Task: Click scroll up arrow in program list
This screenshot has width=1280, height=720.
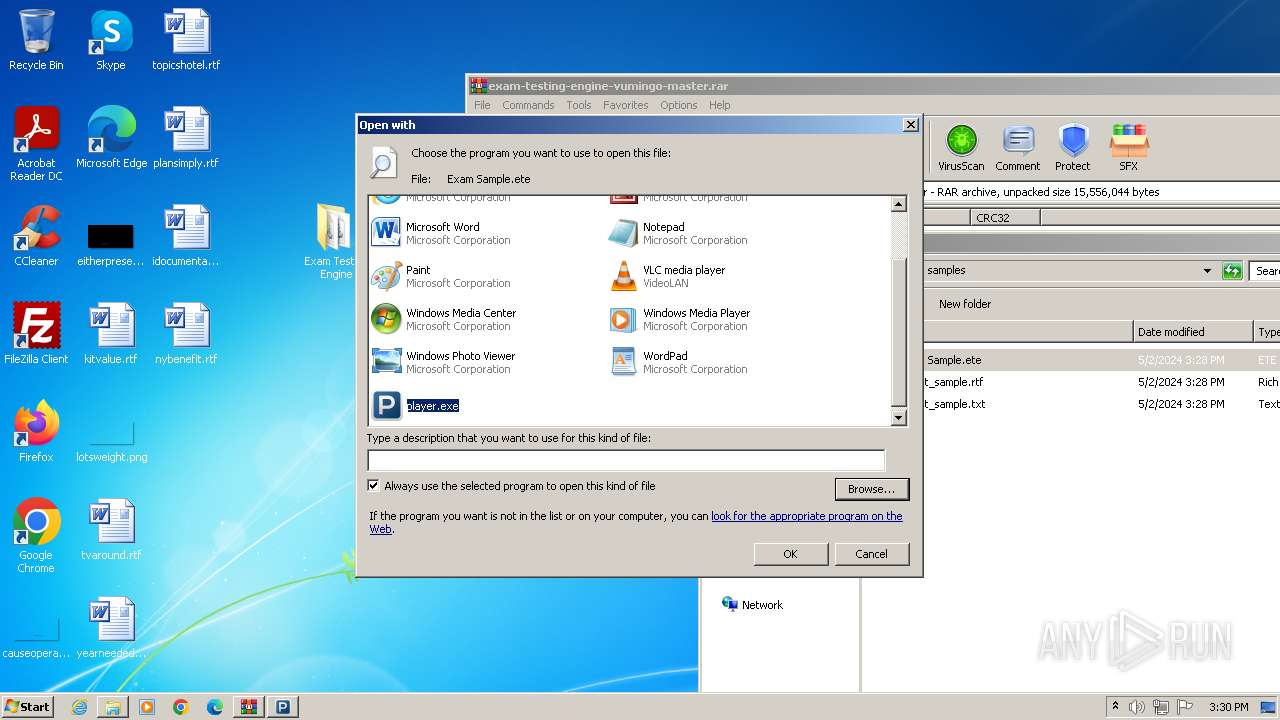Action: [898, 204]
